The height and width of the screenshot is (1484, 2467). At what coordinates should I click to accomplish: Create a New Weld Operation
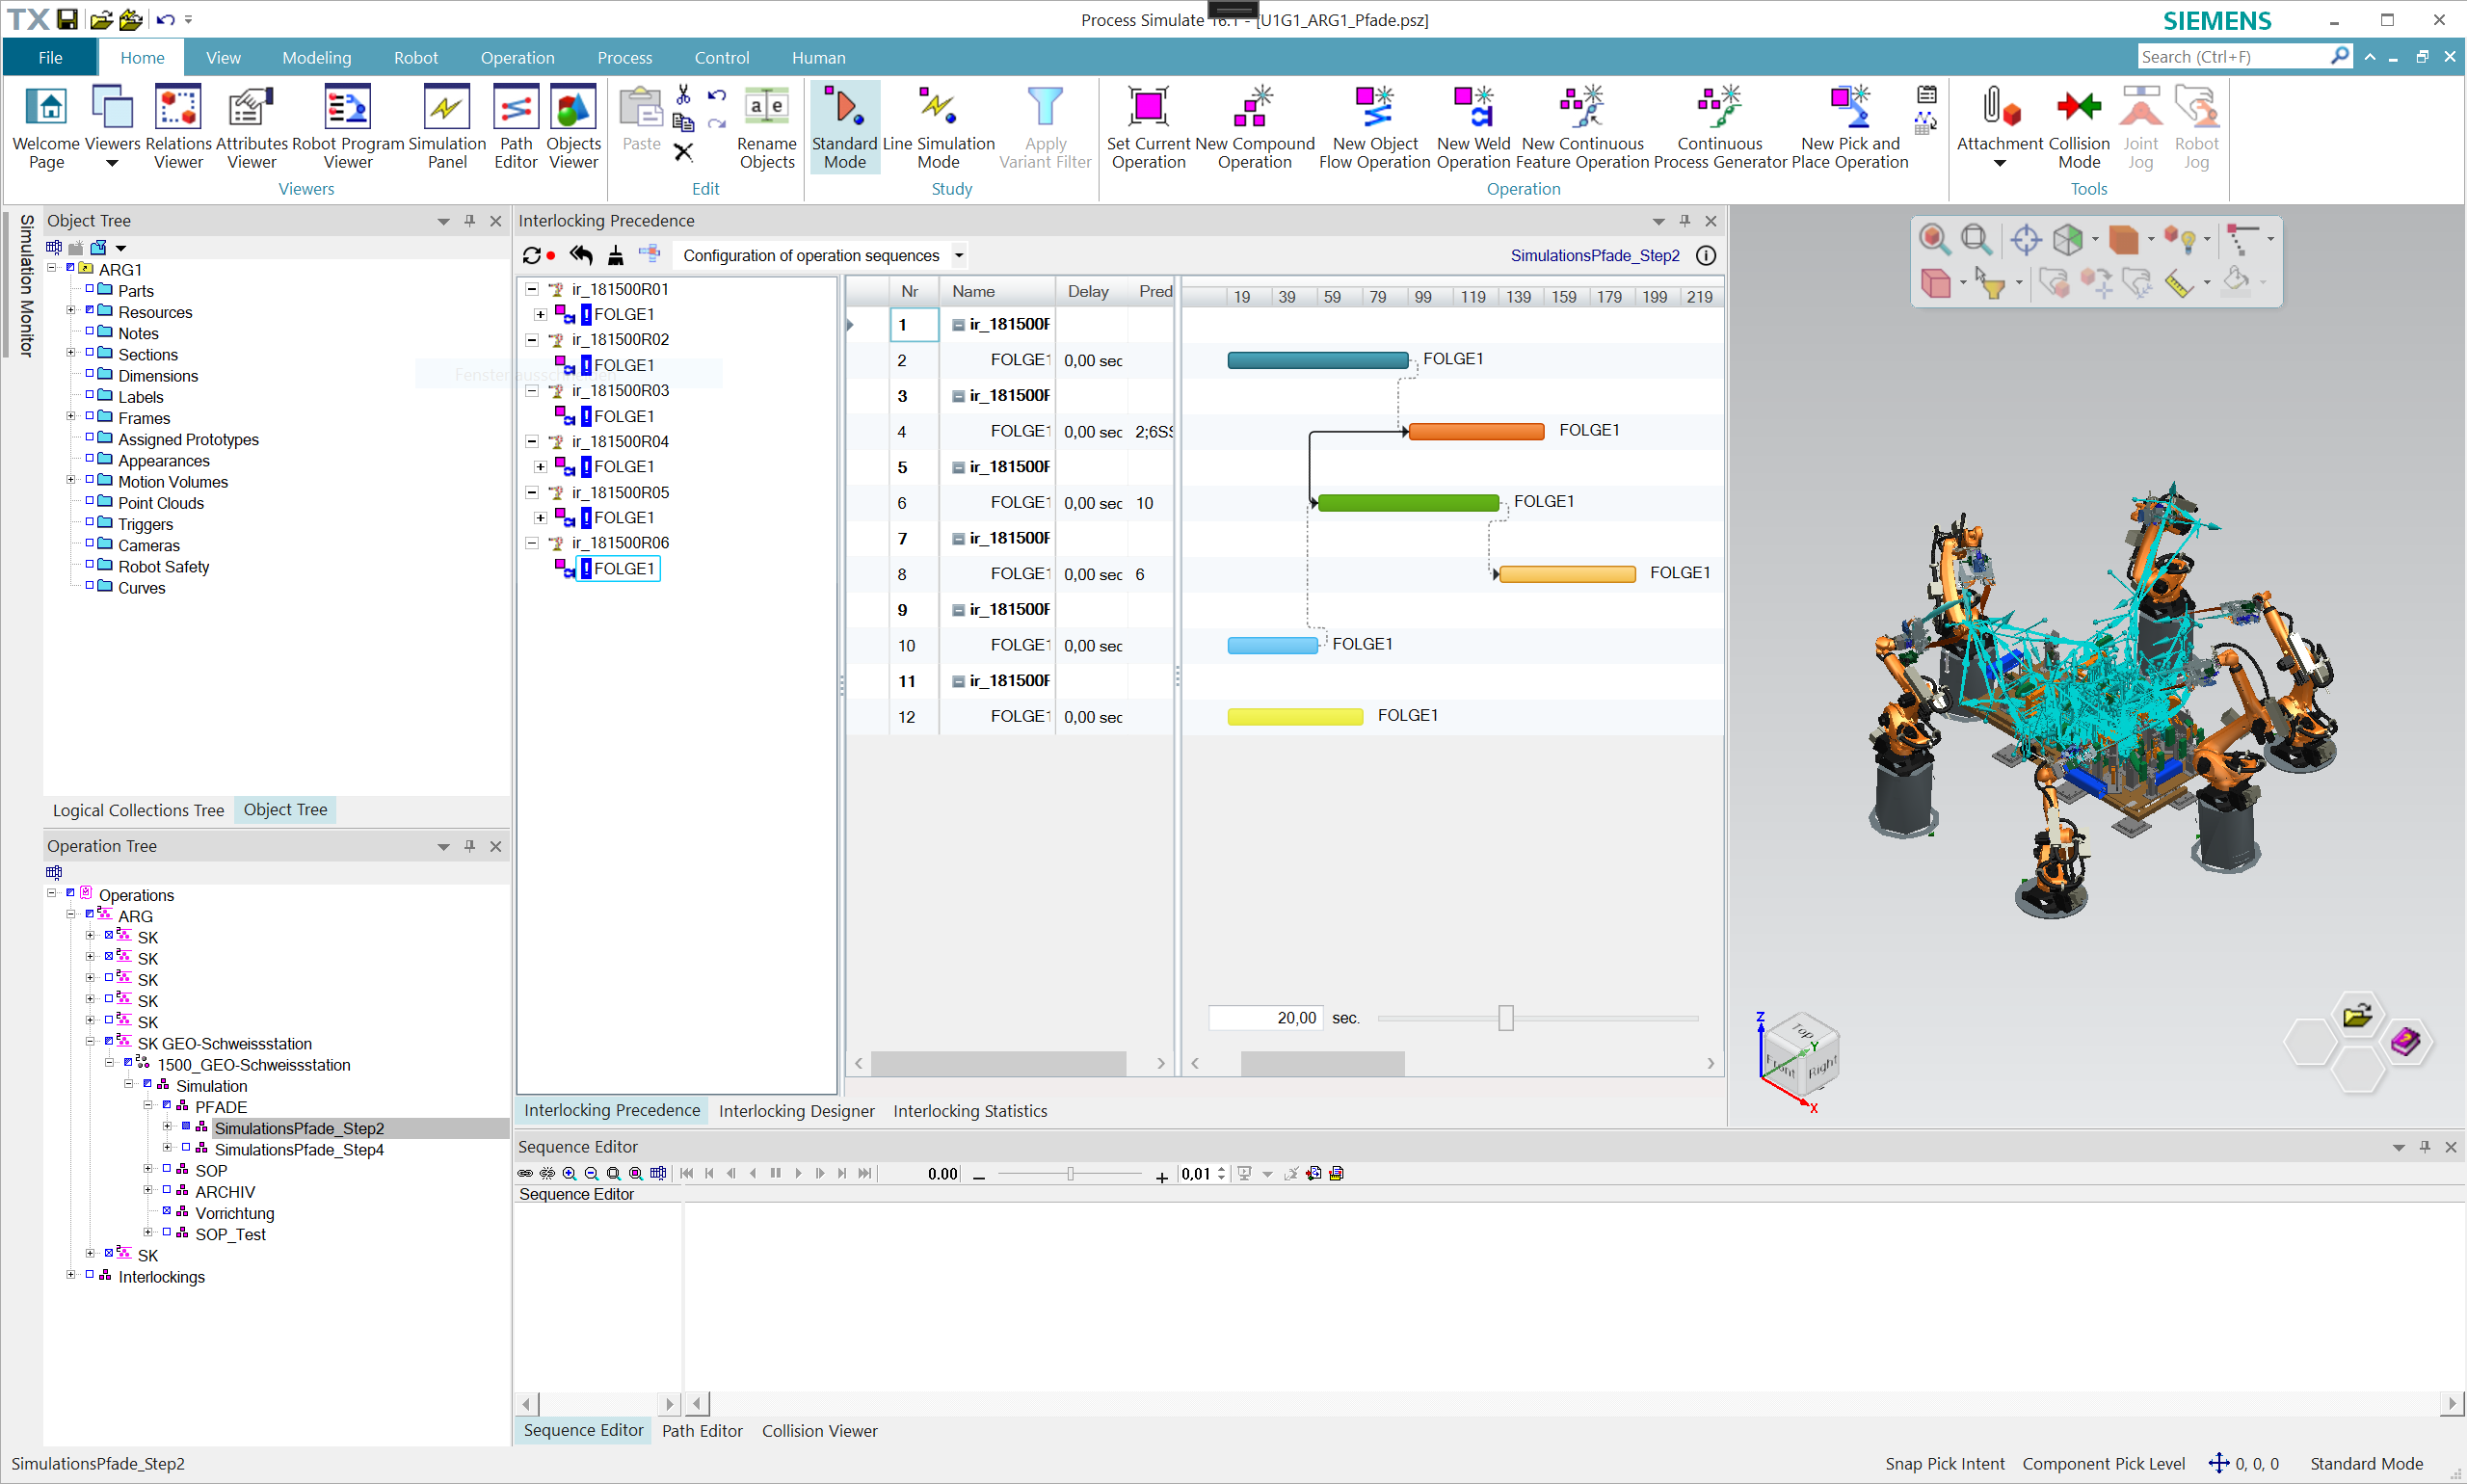tap(1473, 127)
